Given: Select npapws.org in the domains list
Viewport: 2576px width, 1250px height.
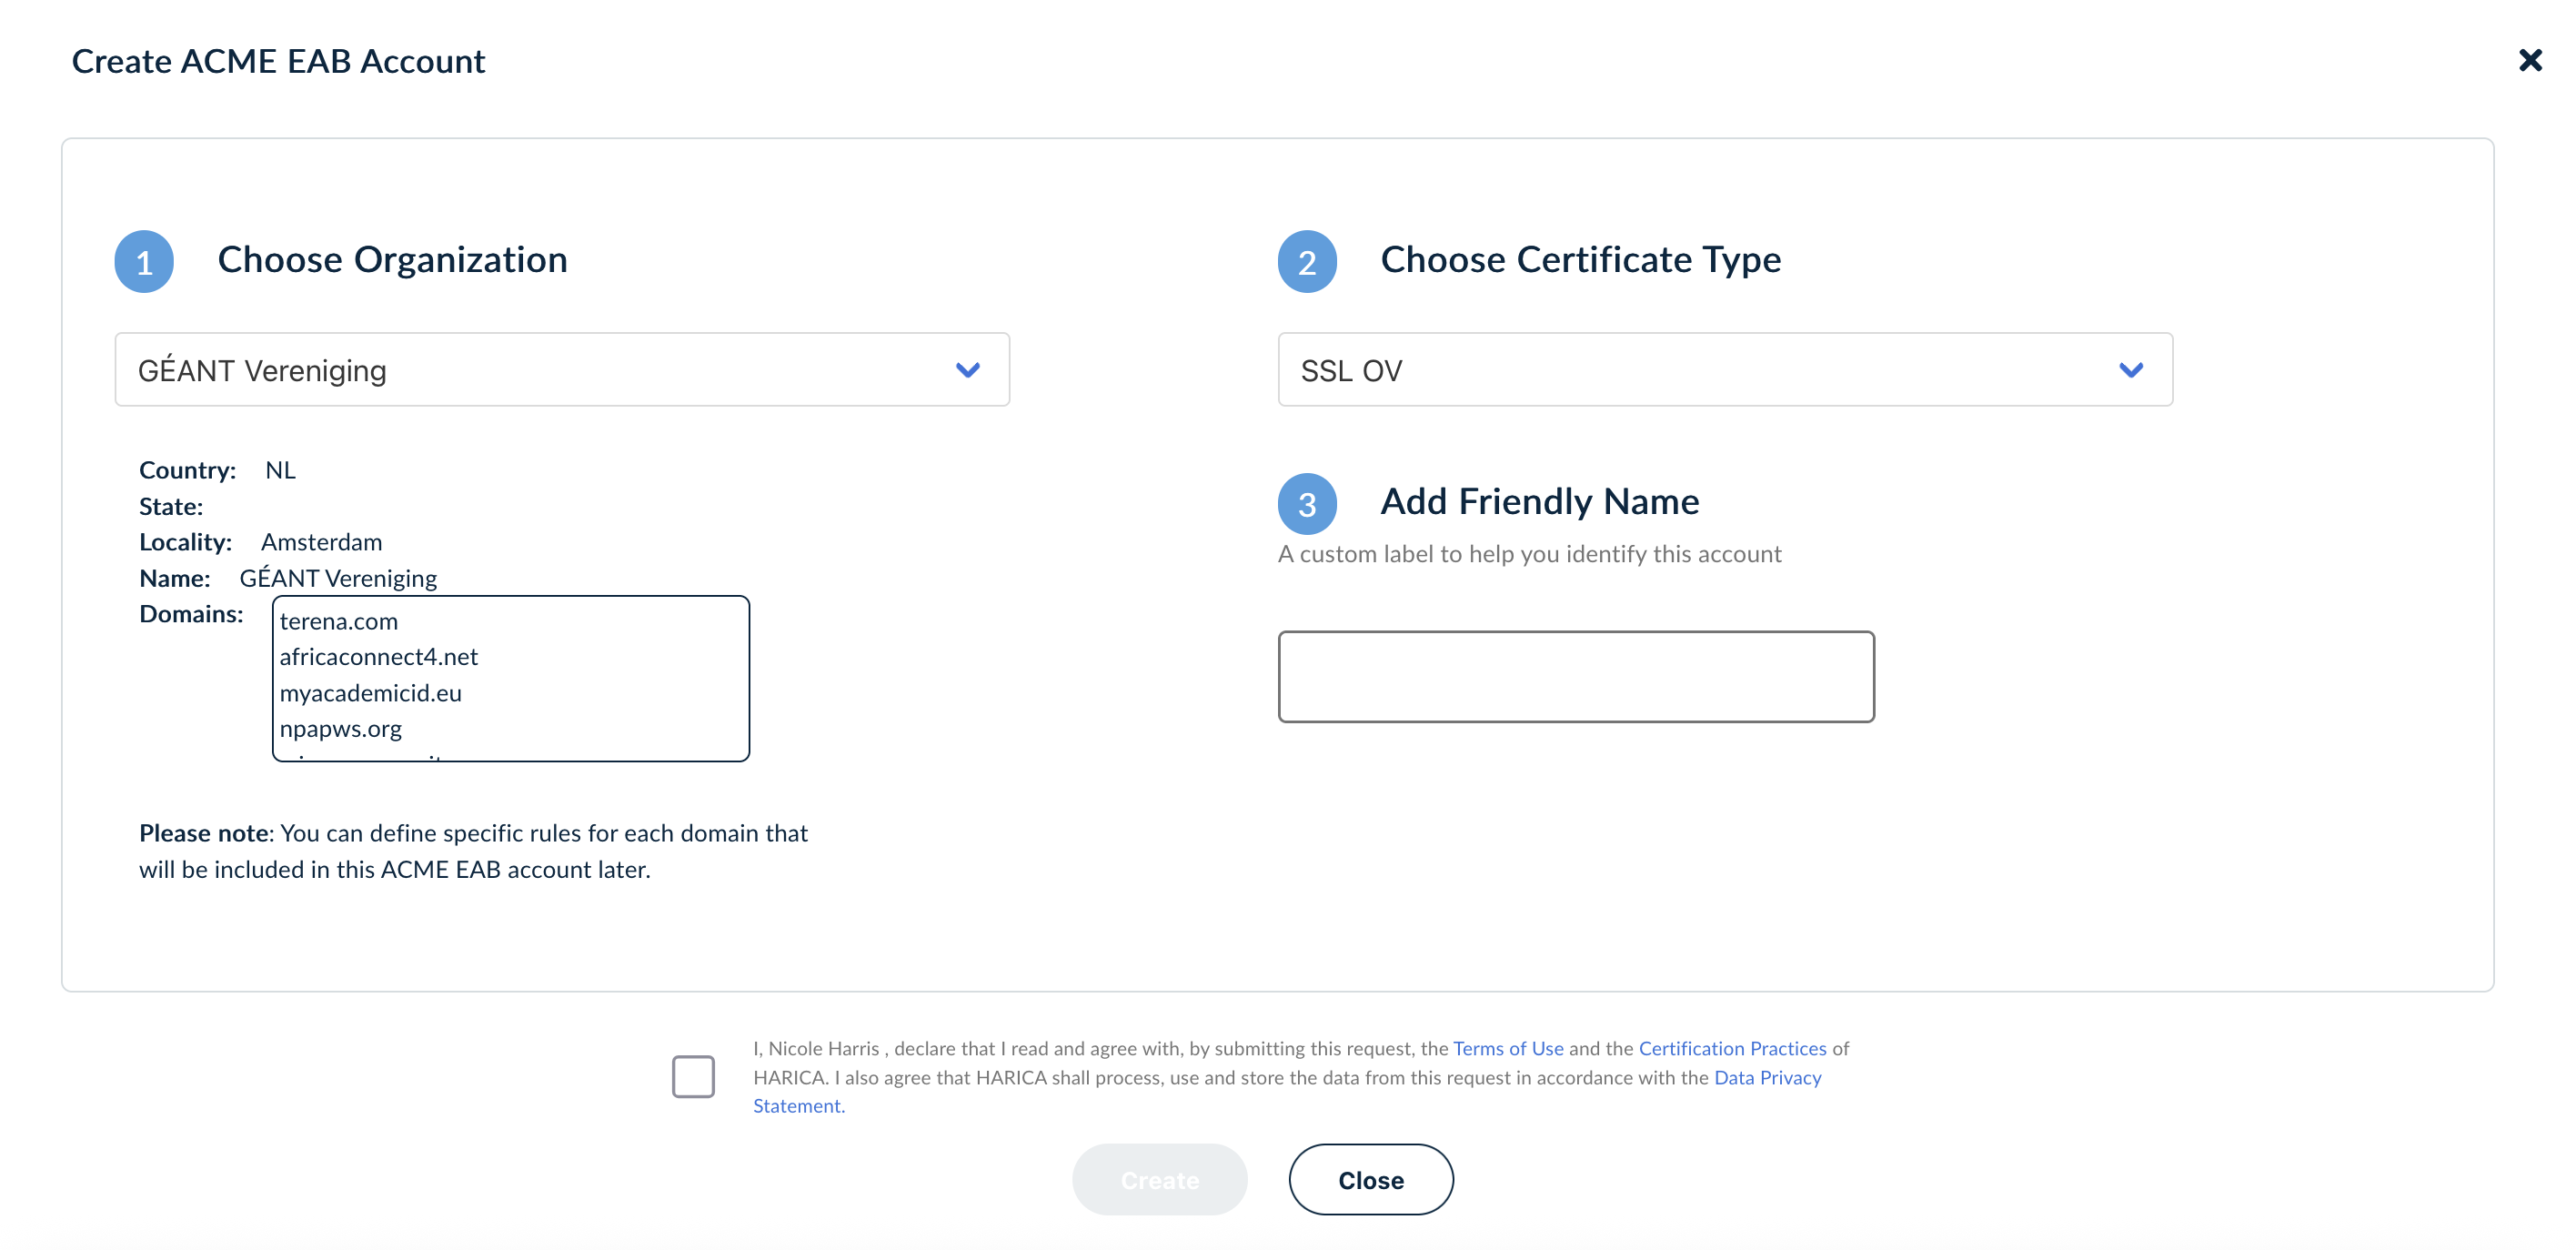Looking at the screenshot, I should coord(341,729).
